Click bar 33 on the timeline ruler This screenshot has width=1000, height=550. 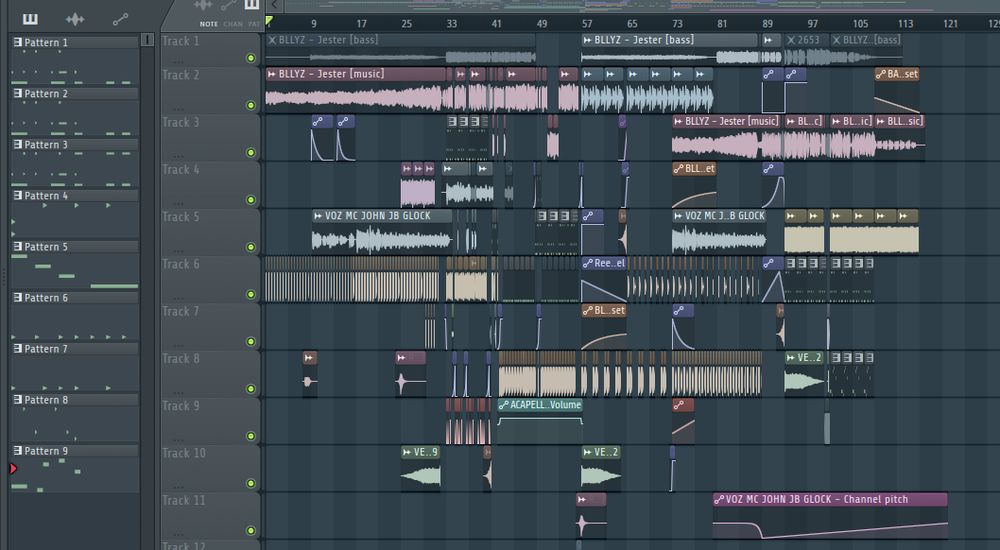[452, 24]
